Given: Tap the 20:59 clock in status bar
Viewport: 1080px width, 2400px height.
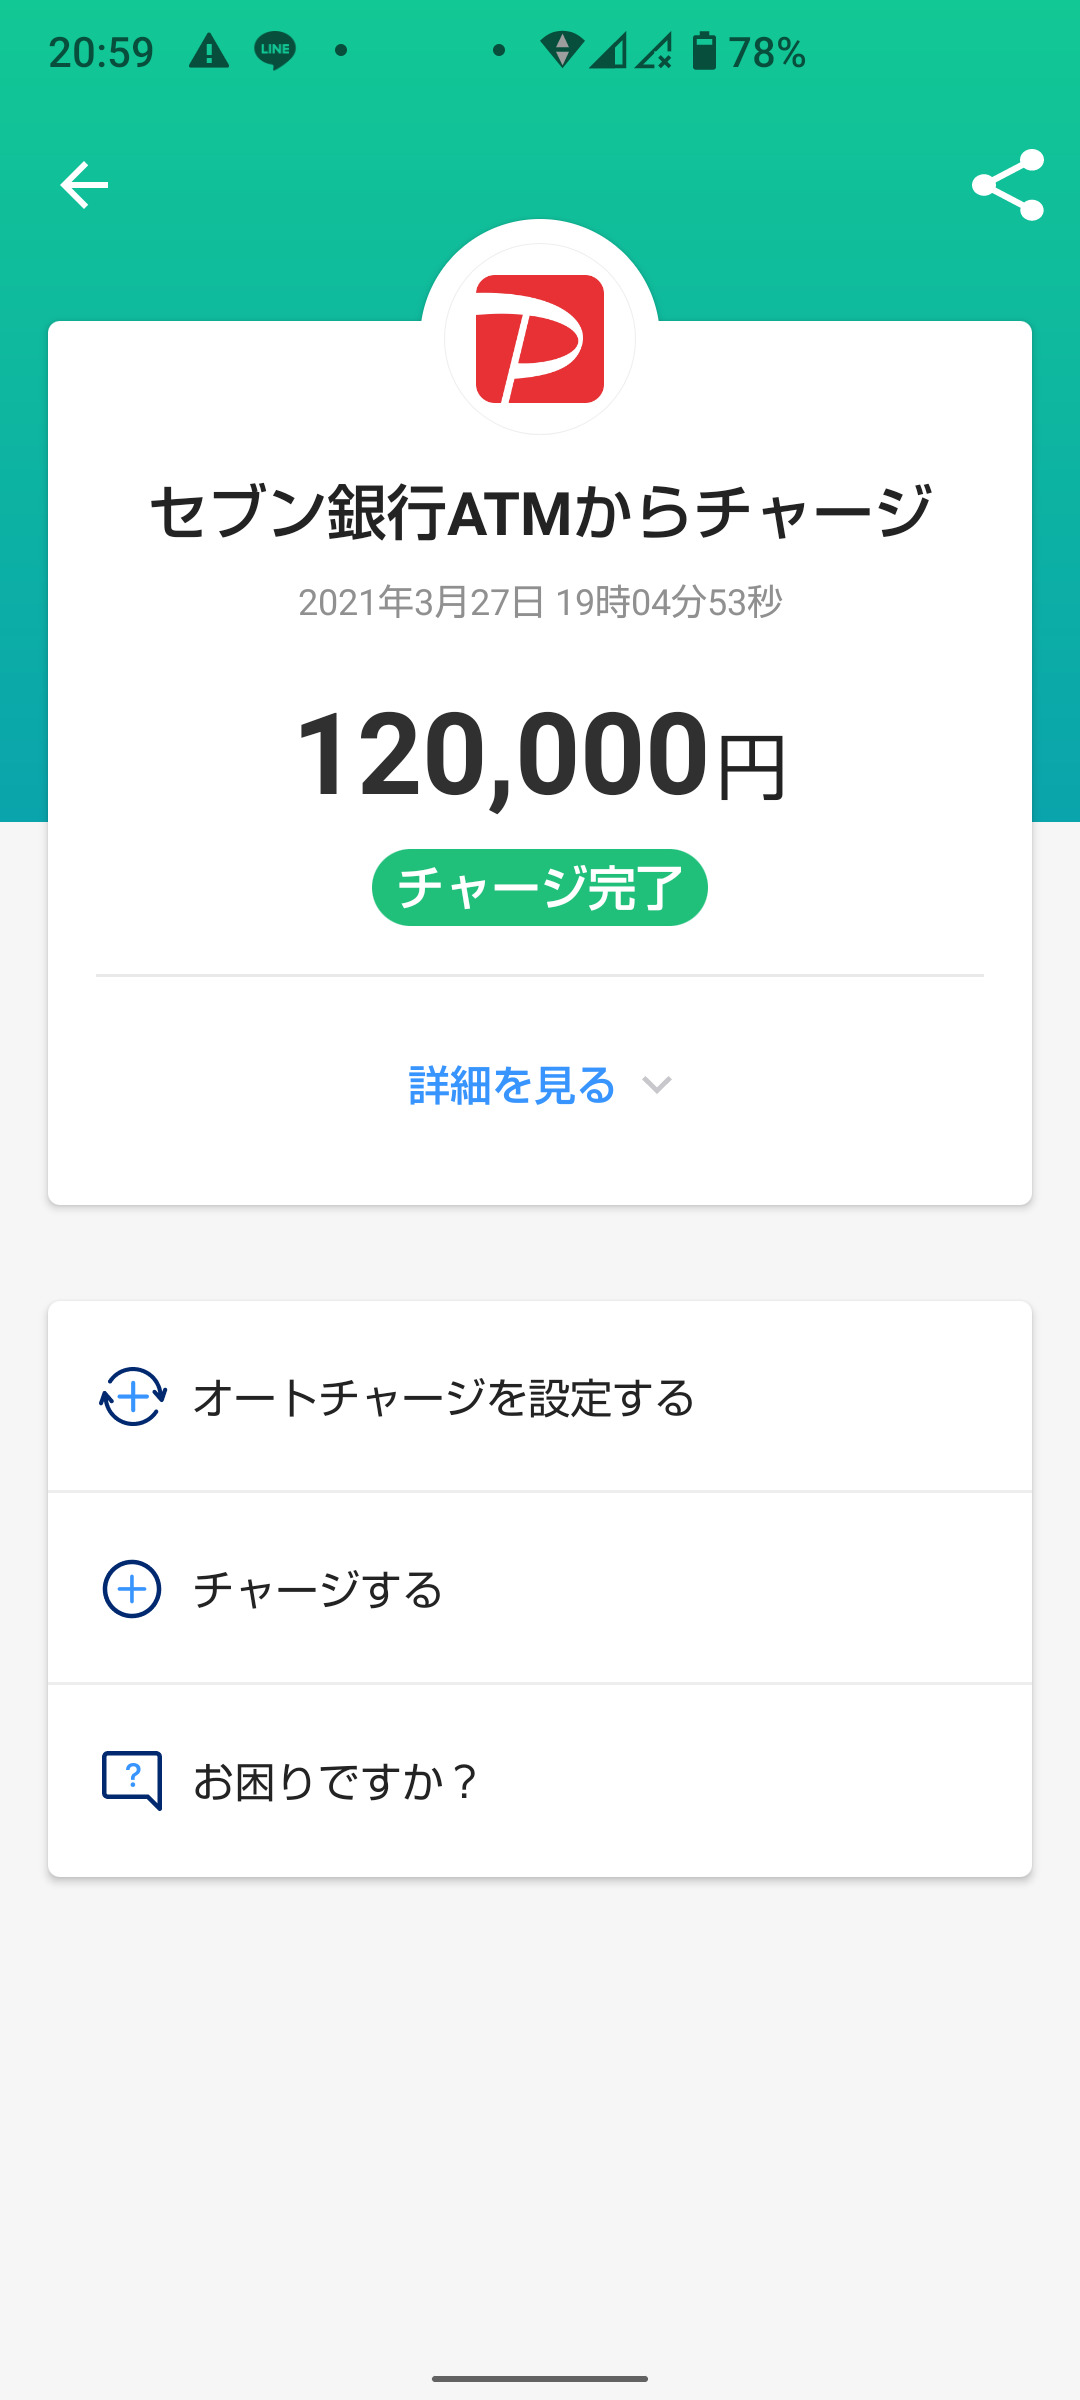Looking at the screenshot, I should (x=101, y=52).
